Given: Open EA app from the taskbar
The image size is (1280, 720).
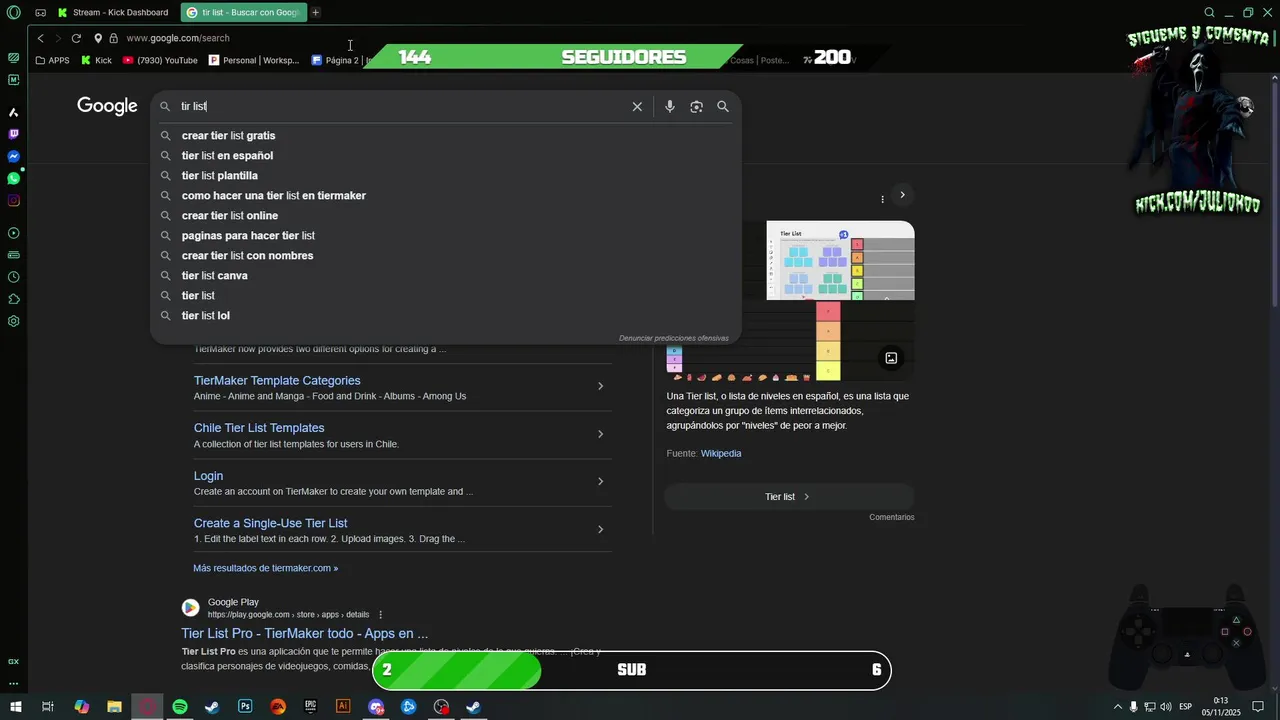Looking at the screenshot, I should coord(278,707).
